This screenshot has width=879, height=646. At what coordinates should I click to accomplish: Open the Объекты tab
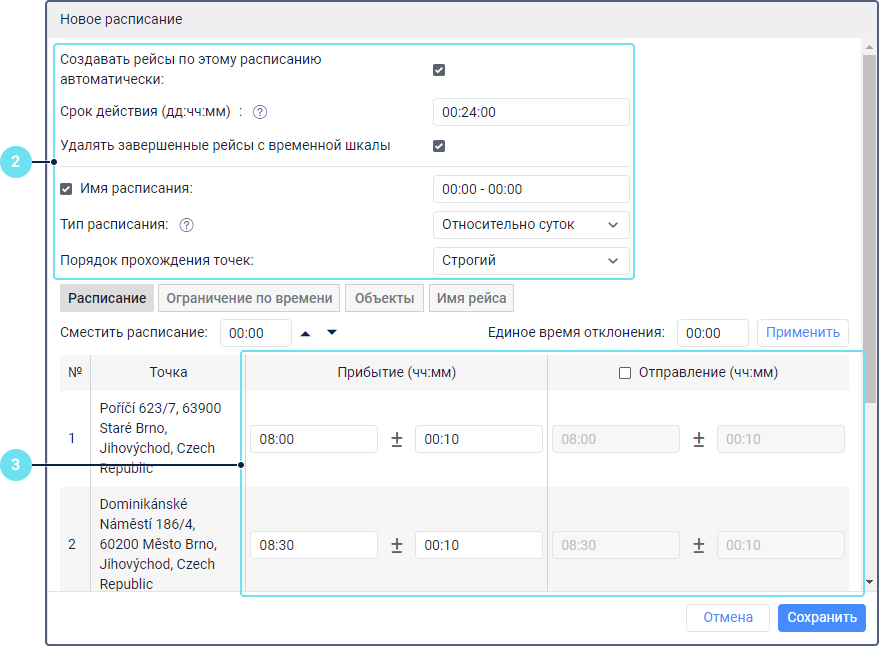(384, 298)
